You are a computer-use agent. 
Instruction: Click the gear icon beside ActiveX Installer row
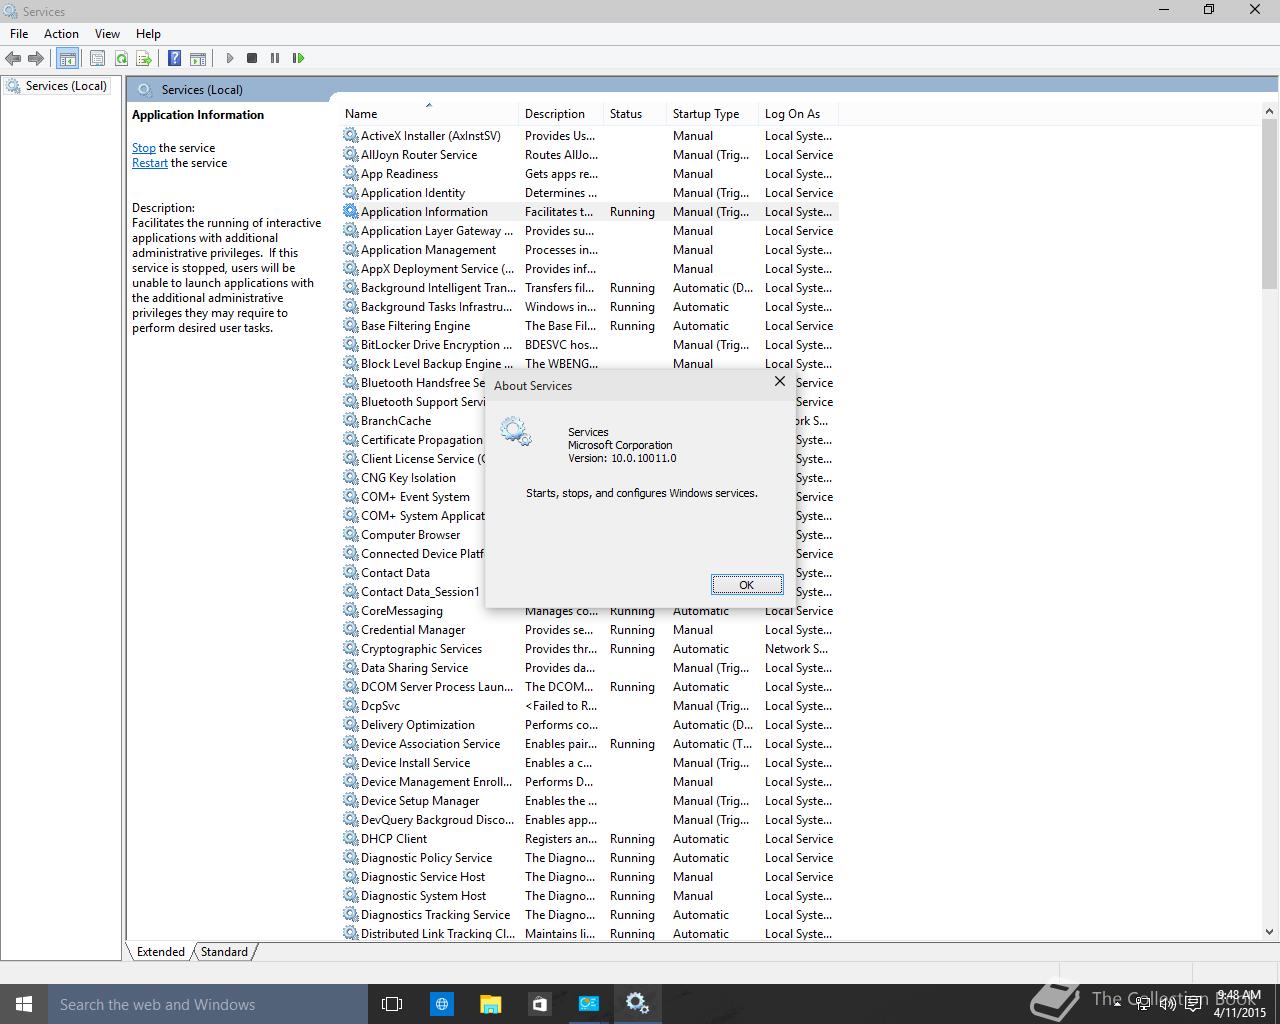pyautogui.click(x=350, y=135)
